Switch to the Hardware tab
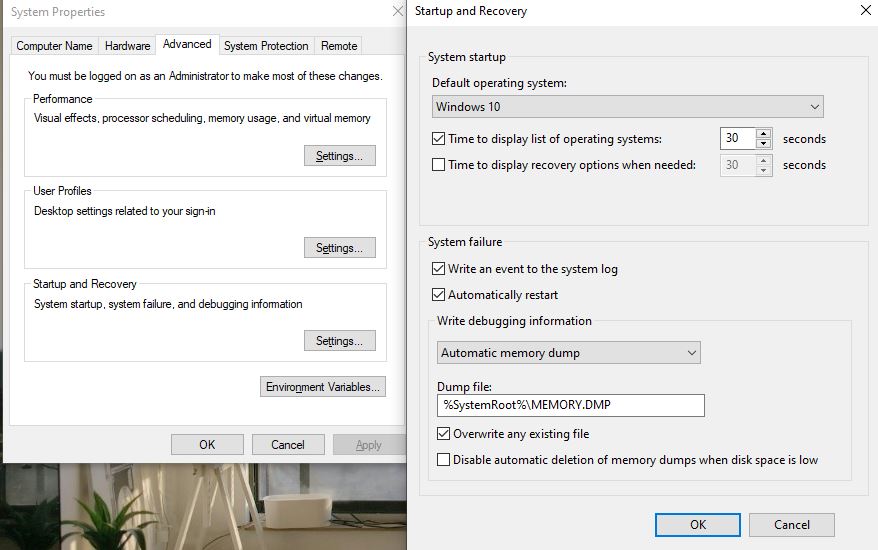878x550 pixels. point(128,46)
